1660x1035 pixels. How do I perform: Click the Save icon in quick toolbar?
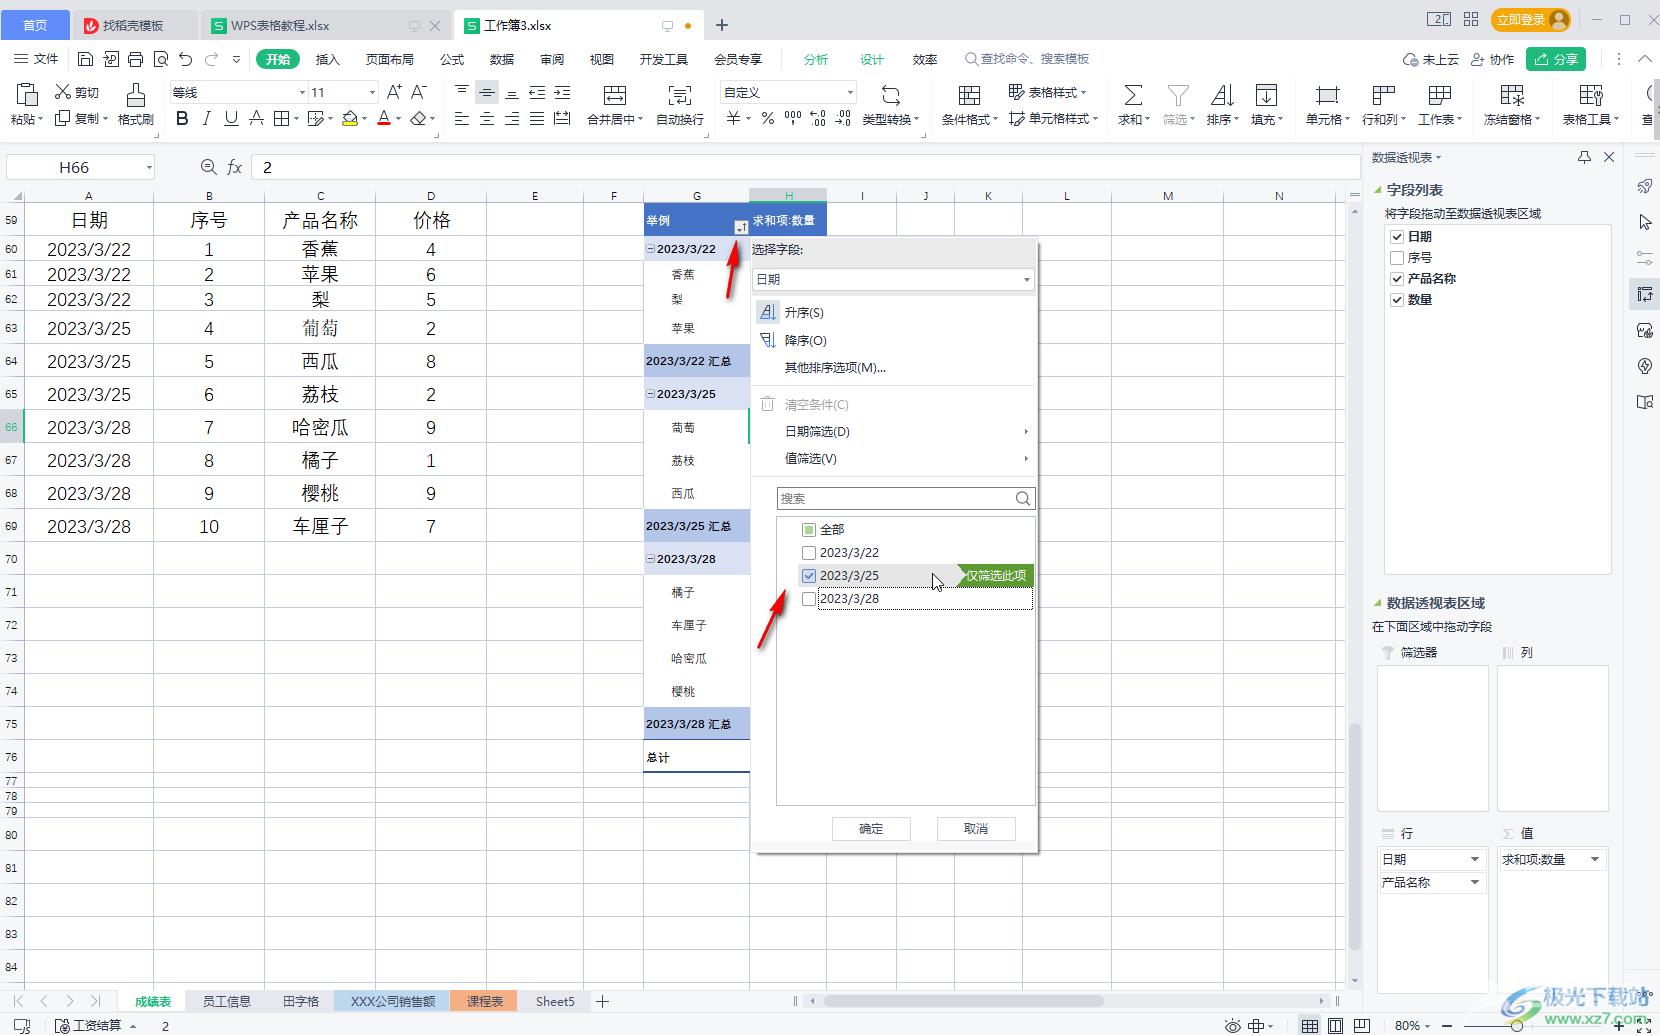85,59
